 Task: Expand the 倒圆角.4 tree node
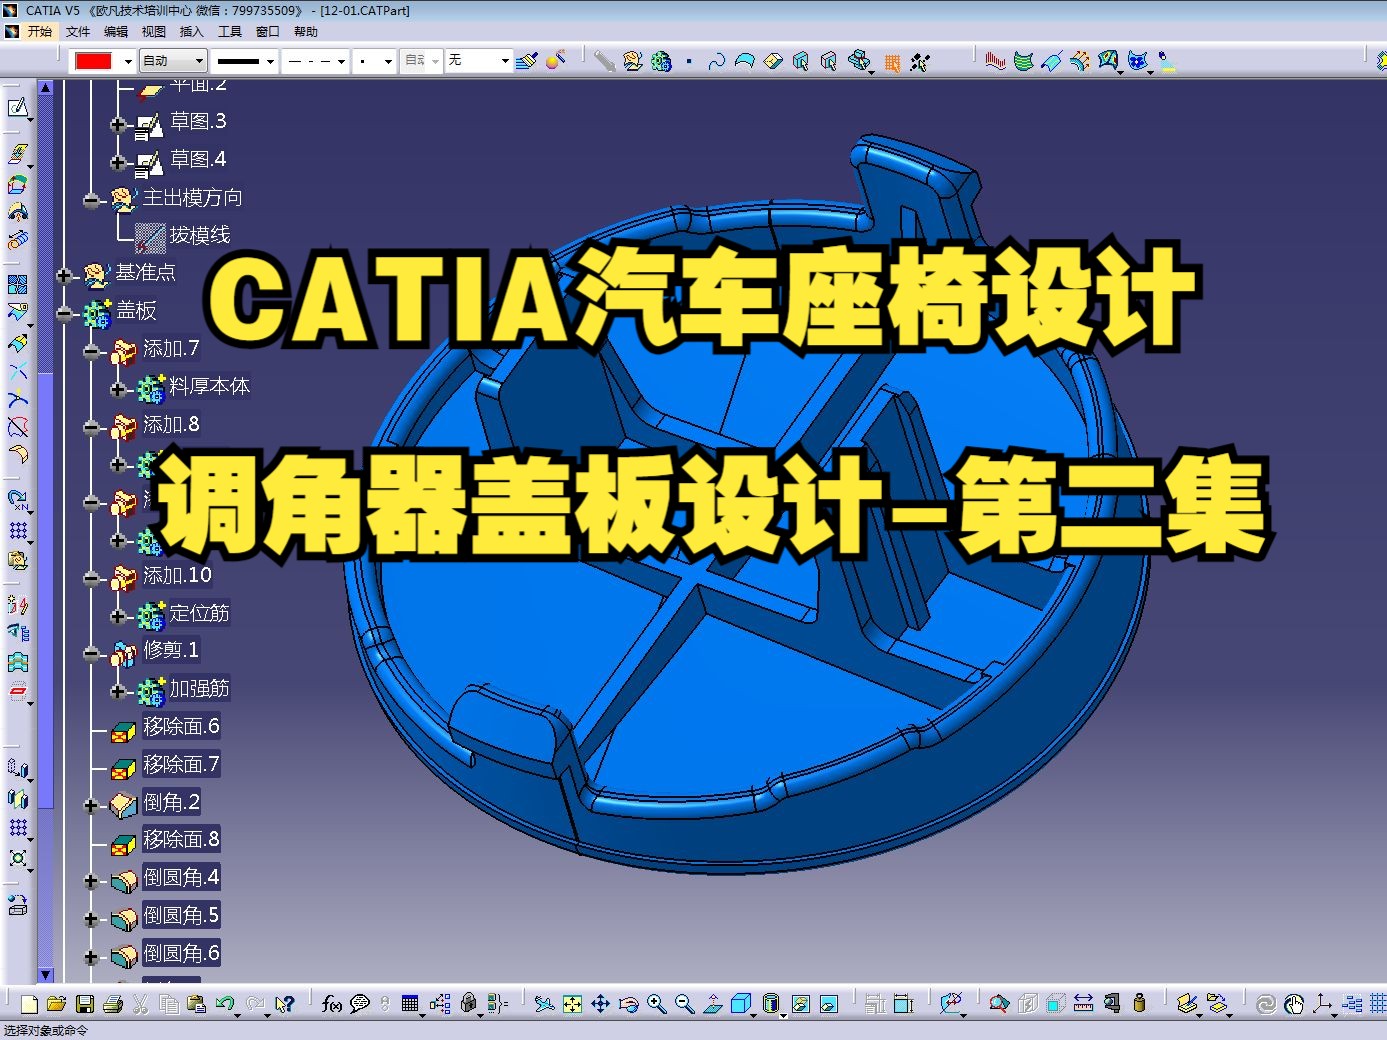pyautogui.click(x=91, y=881)
